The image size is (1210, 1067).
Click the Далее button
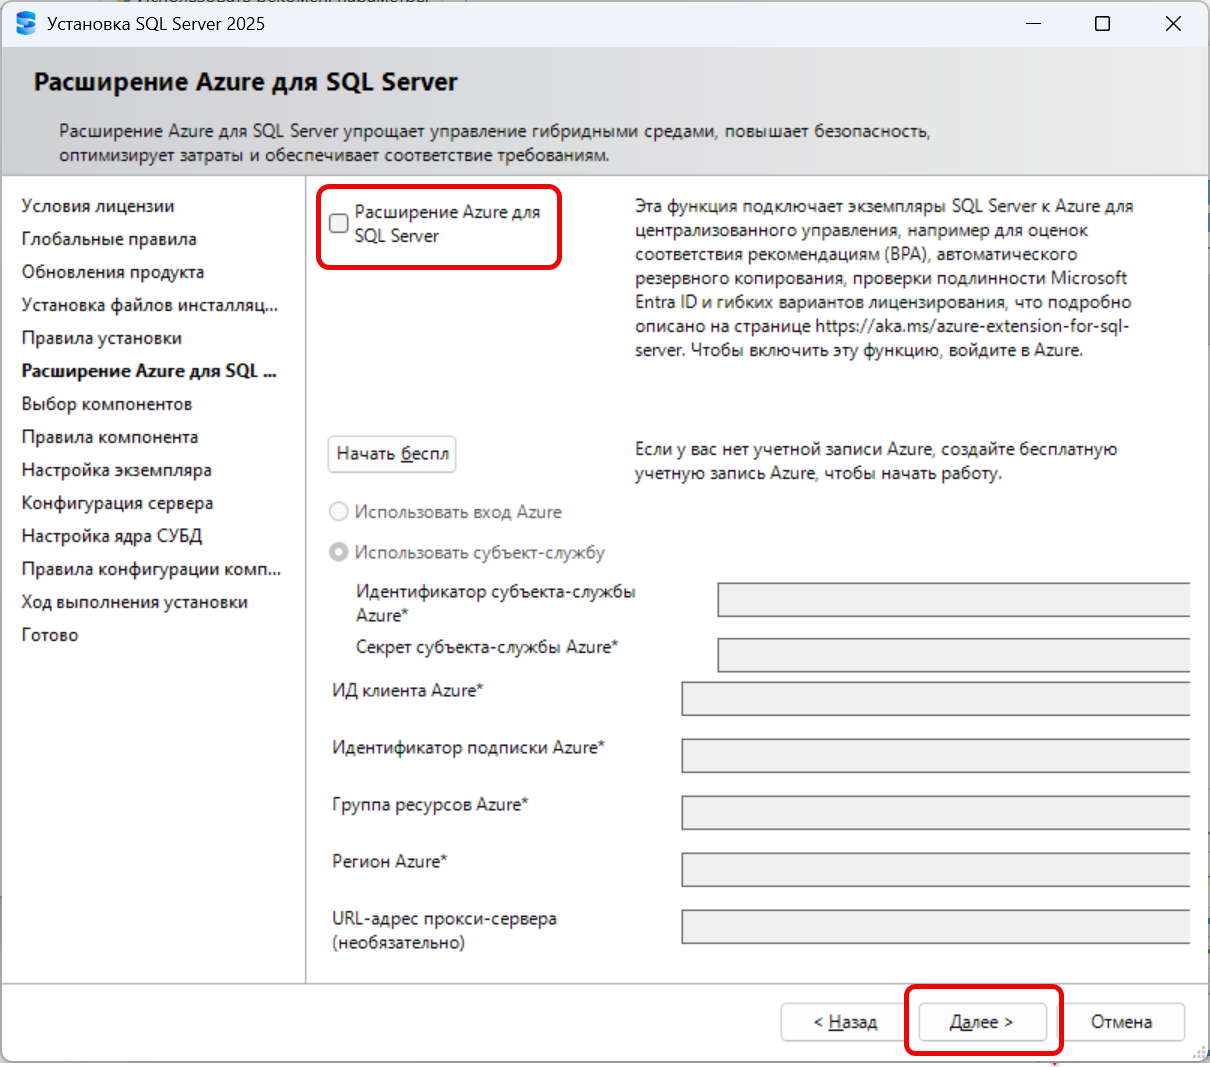pyautogui.click(x=982, y=1022)
